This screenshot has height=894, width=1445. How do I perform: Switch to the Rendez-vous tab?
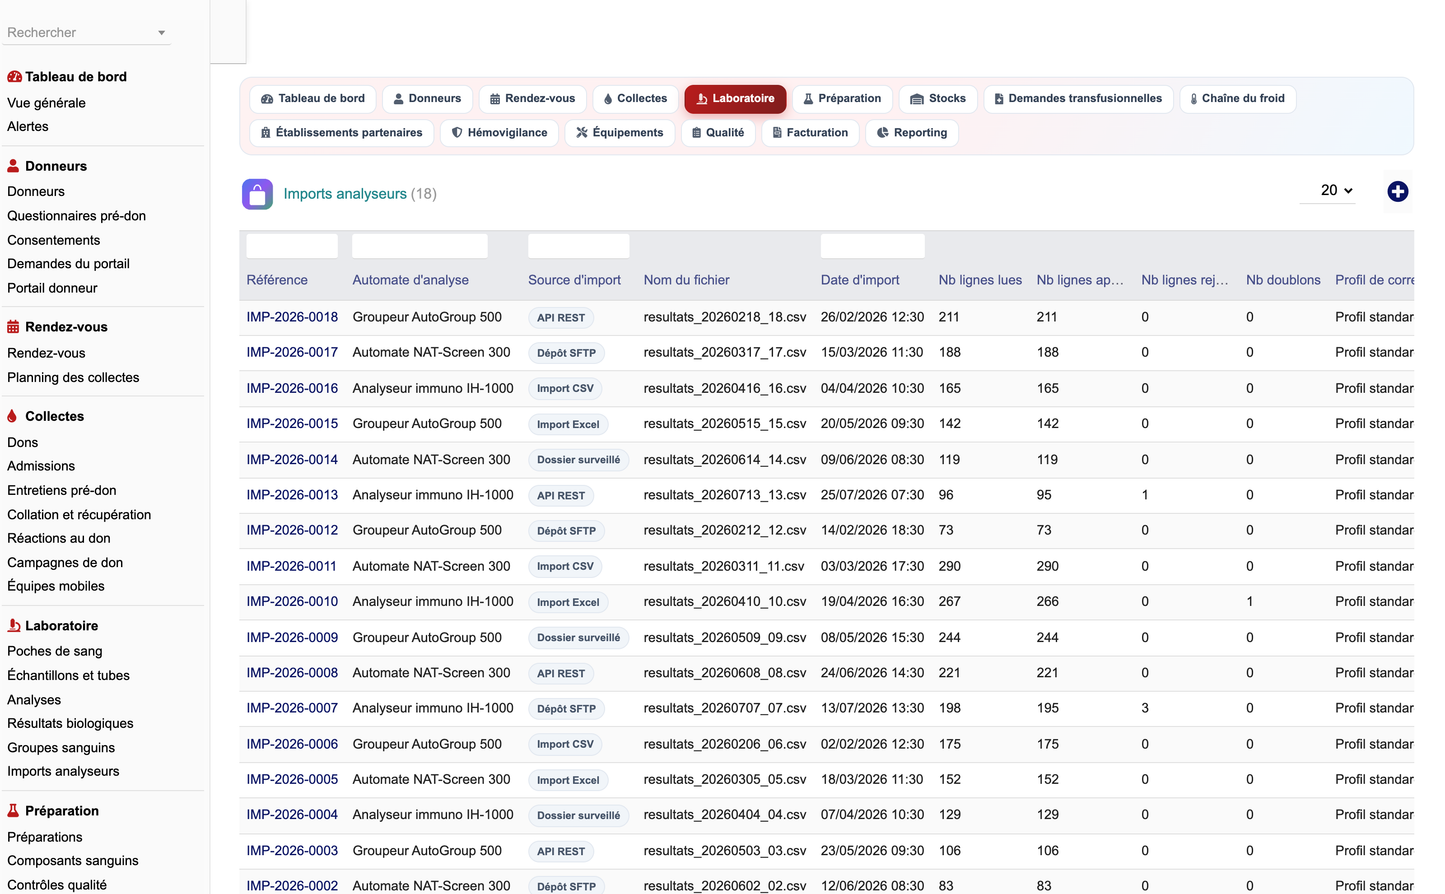click(x=533, y=99)
